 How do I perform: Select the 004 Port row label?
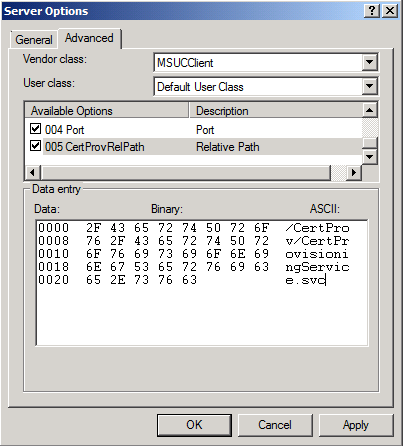click(x=64, y=130)
